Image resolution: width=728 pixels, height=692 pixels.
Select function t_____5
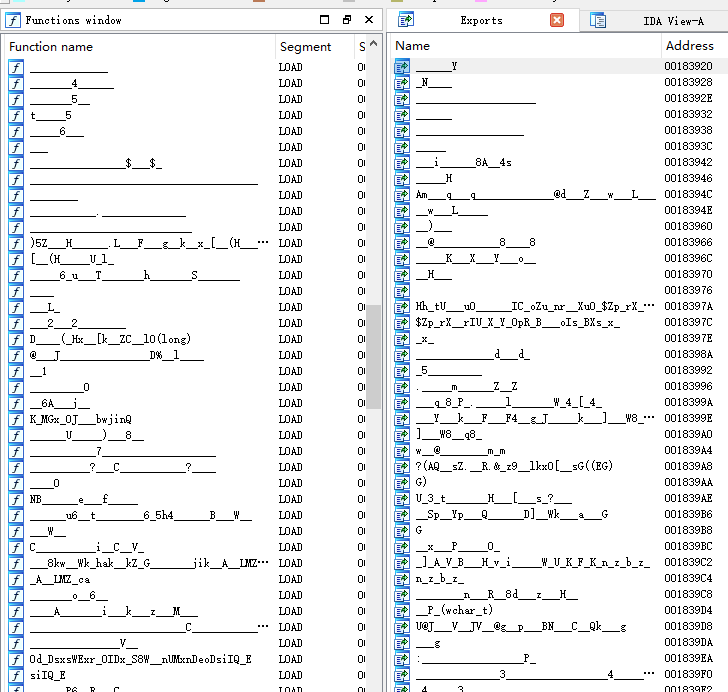coord(51,116)
